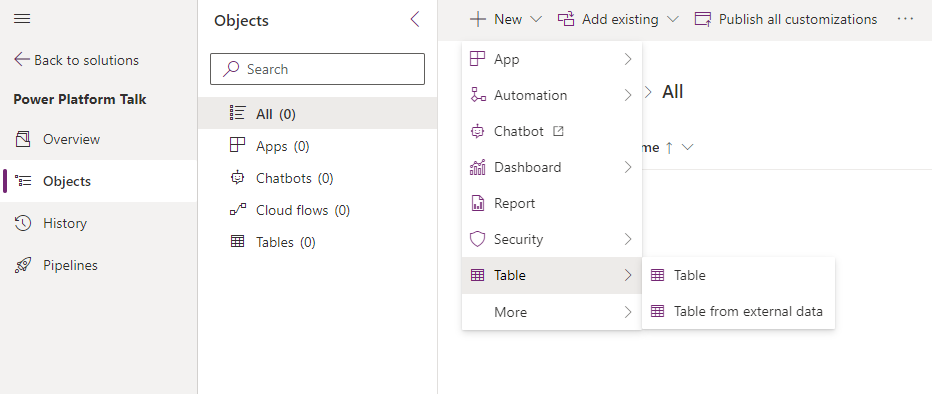932x394 pixels.
Task: Click the Report icon in New menu
Action: 477,203
